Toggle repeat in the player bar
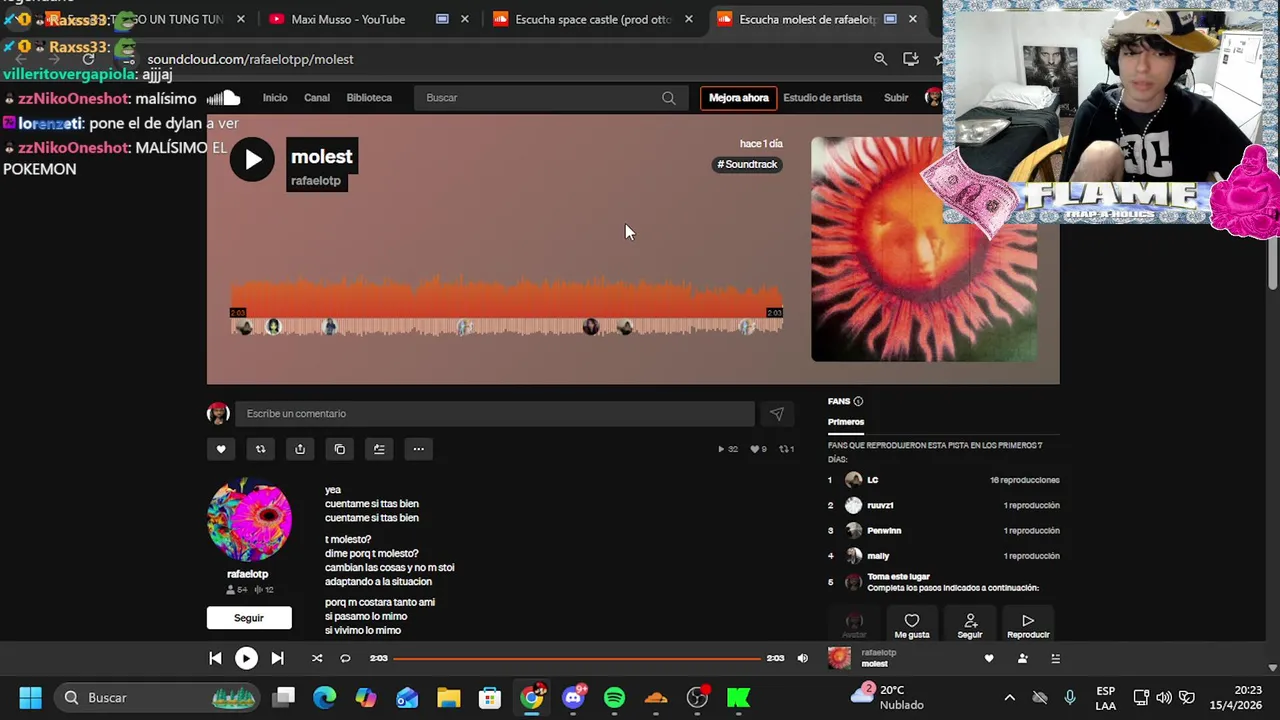1280x720 pixels. click(x=345, y=658)
